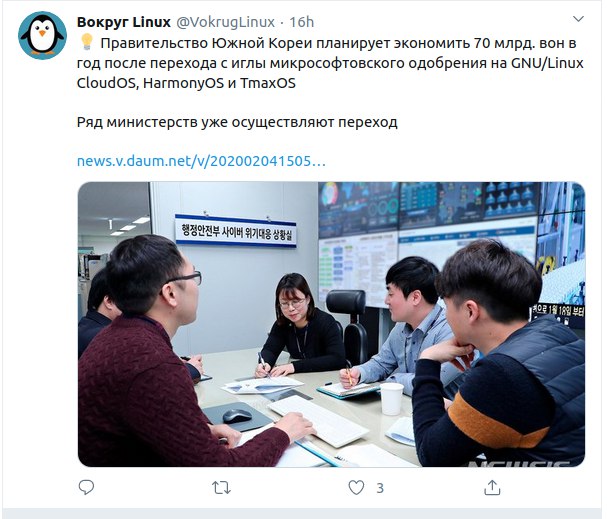
Task: Visit the @VokrugLinux handle profile
Action: [225, 22]
